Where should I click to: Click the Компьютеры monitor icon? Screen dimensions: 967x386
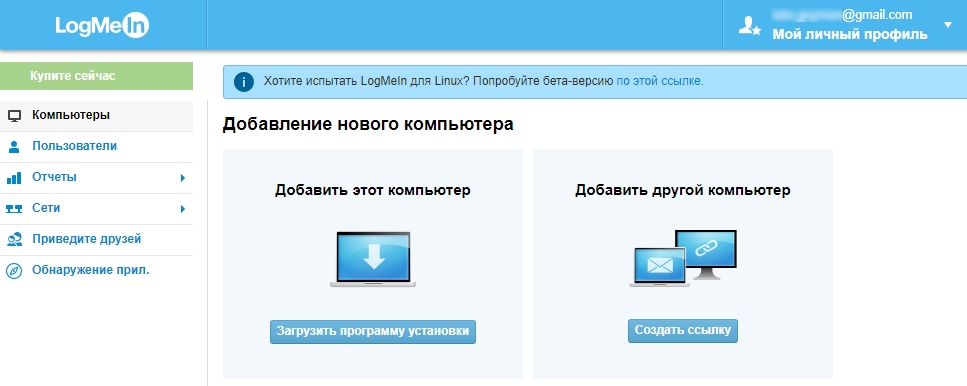[x=14, y=116]
